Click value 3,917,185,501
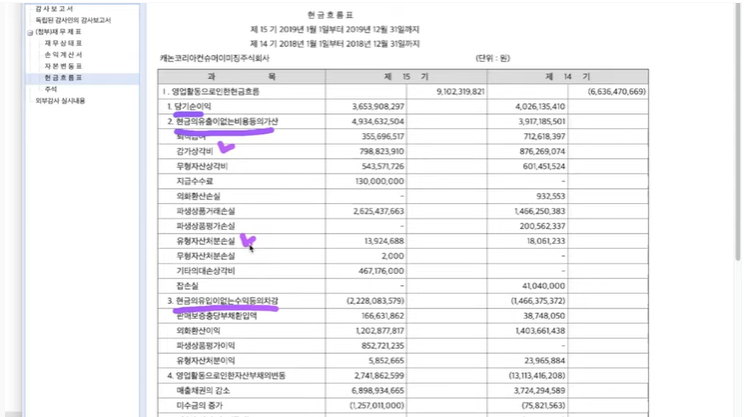 click(541, 121)
